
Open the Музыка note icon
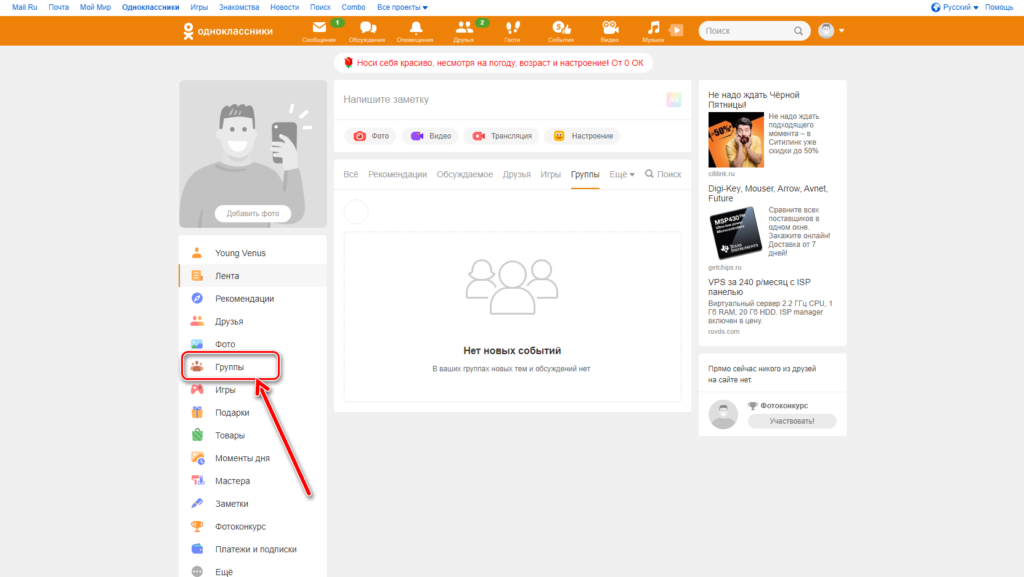[x=653, y=29]
